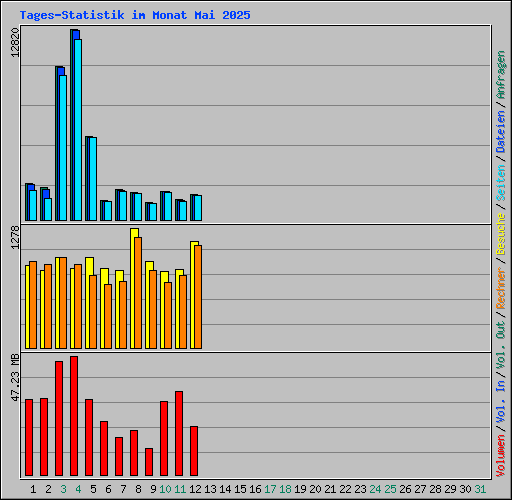
Task: Click the title 'Tages-Statistik im Monat Mai 2025'
Action: (x=135, y=15)
